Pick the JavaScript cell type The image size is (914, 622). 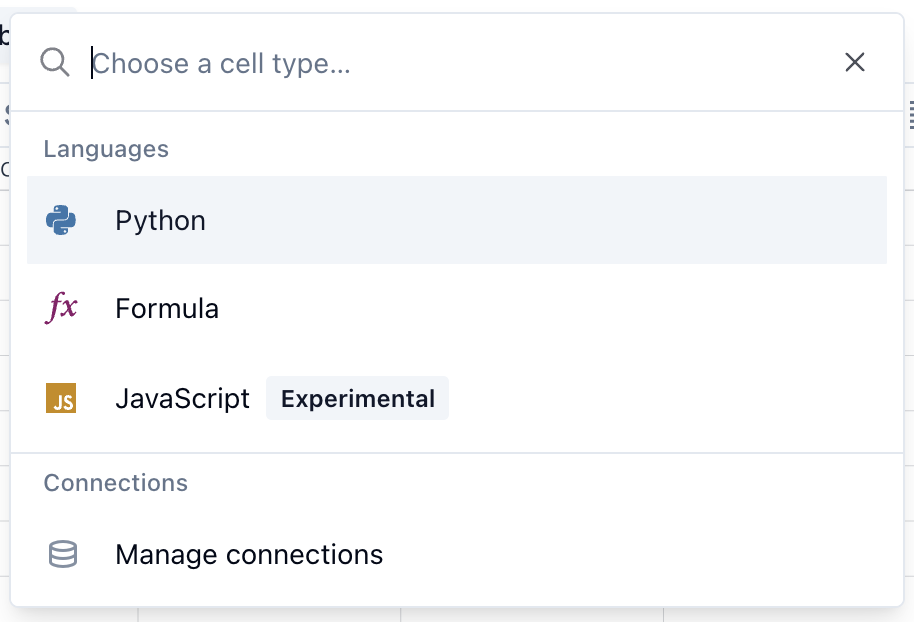pyautogui.click(x=182, y=399)
